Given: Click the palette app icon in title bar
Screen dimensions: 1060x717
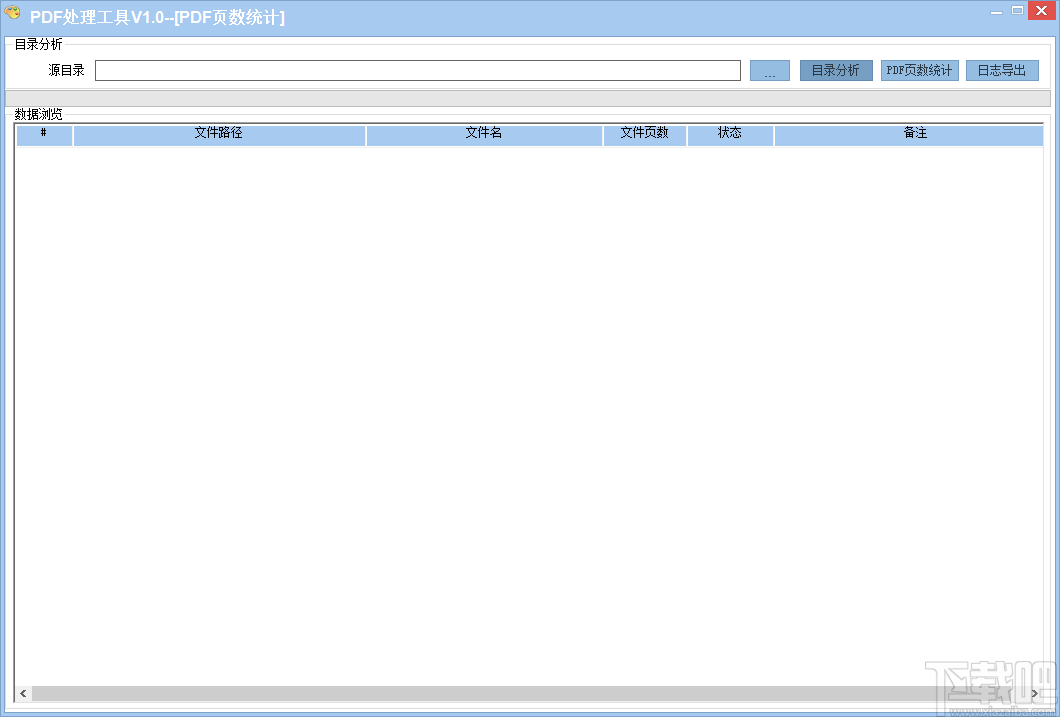Looking at the screenshot, I should click(x=12, y=14).
